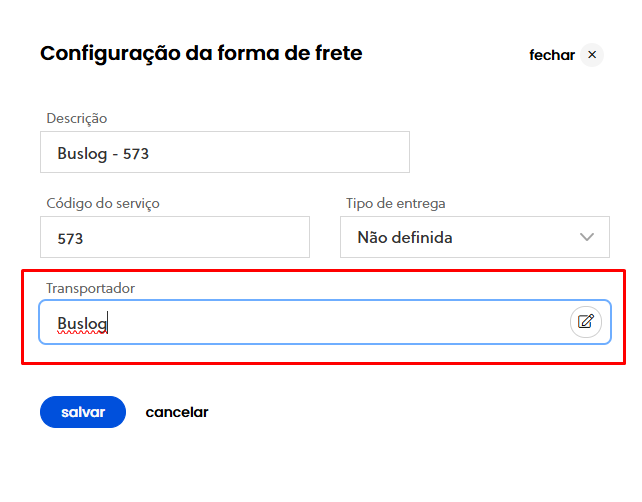Click the cancelar link
The image size is (642, 502).
pos(177,412)
